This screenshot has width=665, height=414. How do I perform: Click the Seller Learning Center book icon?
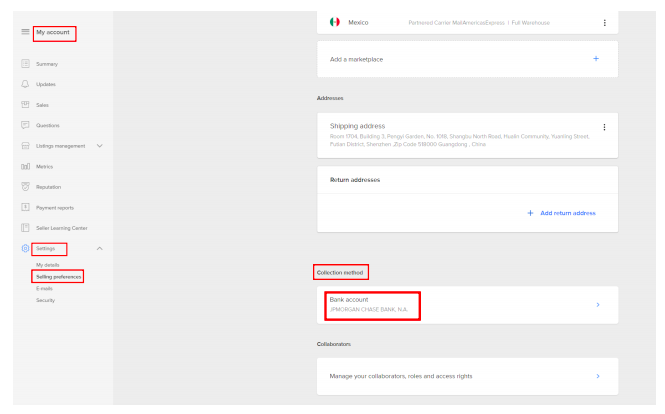[25, 228]
